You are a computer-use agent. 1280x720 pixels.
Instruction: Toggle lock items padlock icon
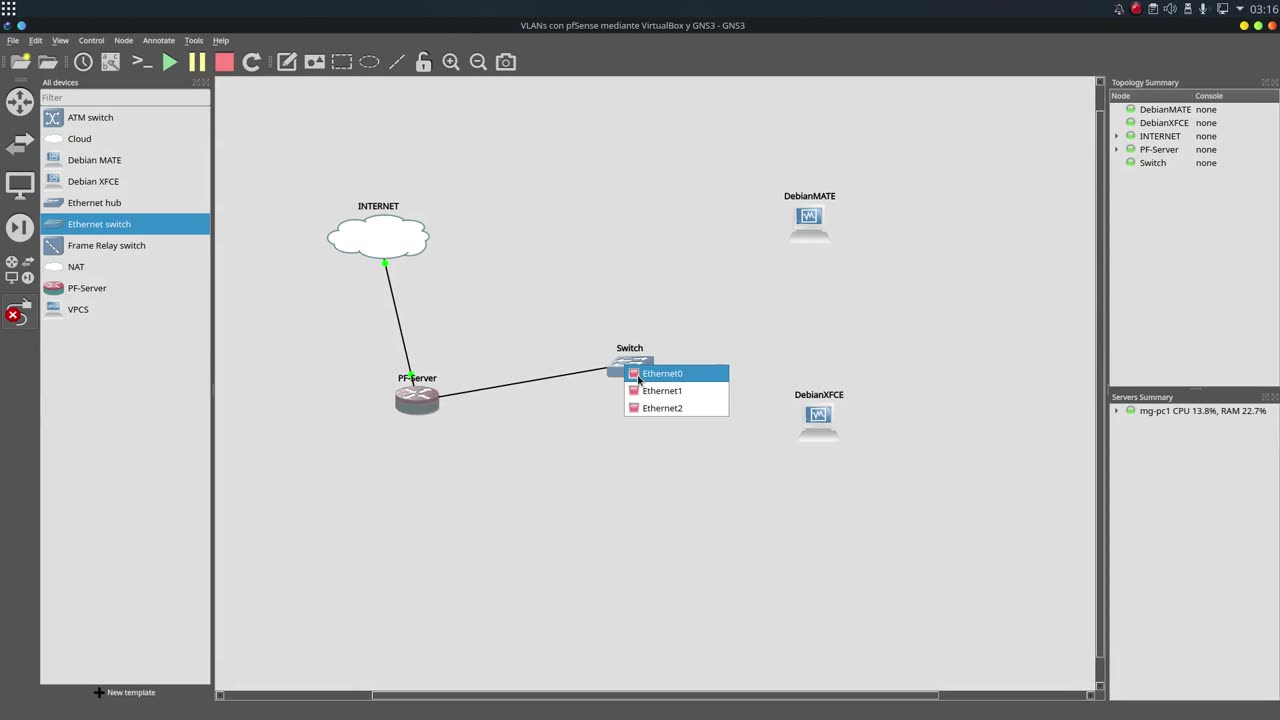pos(424,62)
